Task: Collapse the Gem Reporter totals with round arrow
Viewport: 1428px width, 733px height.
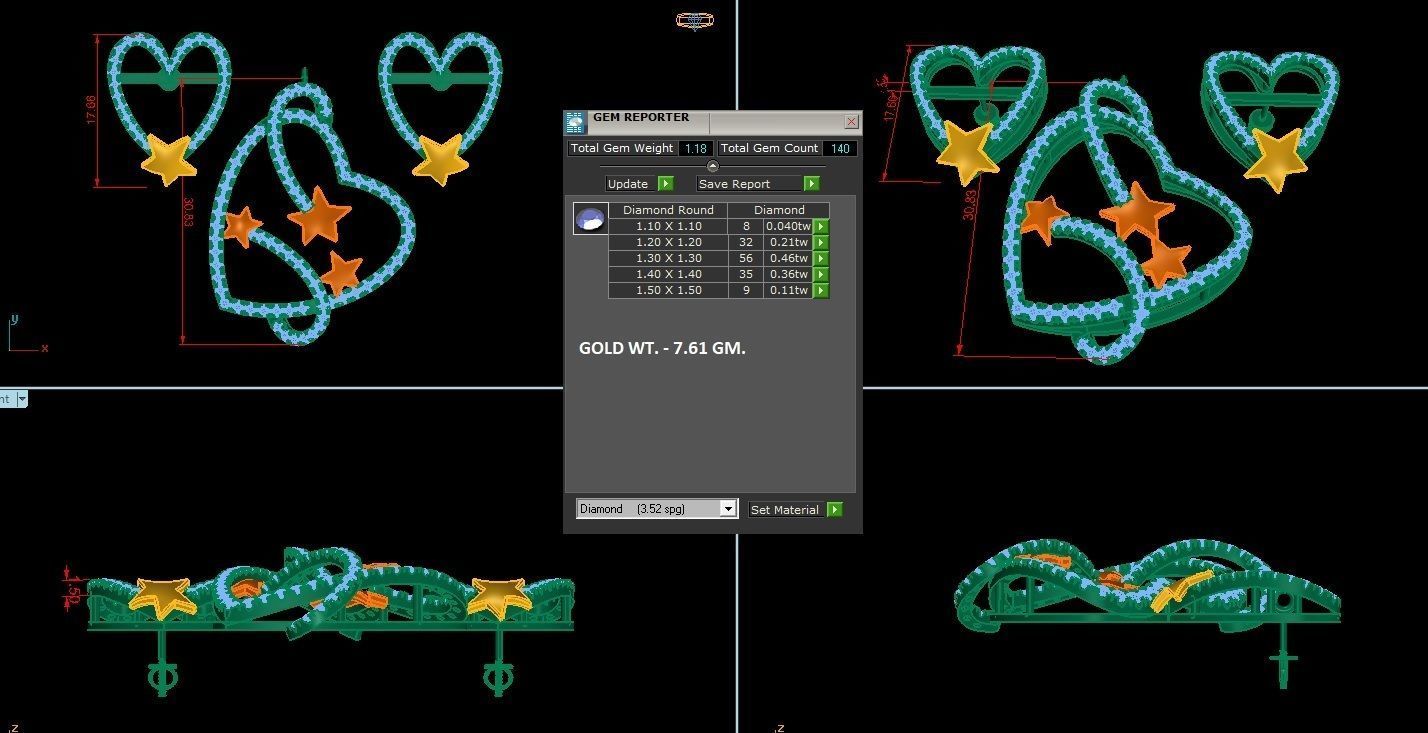Action: (712, 166)
